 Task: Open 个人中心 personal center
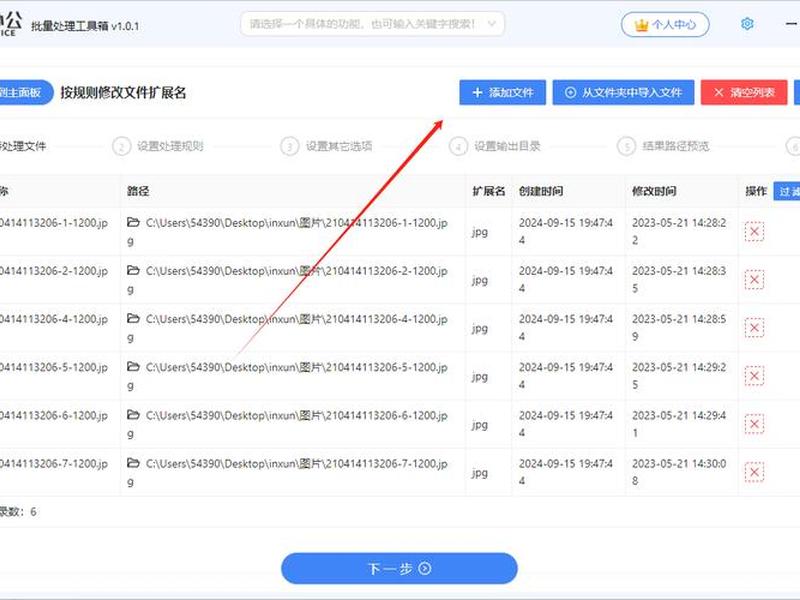pyautogui.click(x=665, y=24)
